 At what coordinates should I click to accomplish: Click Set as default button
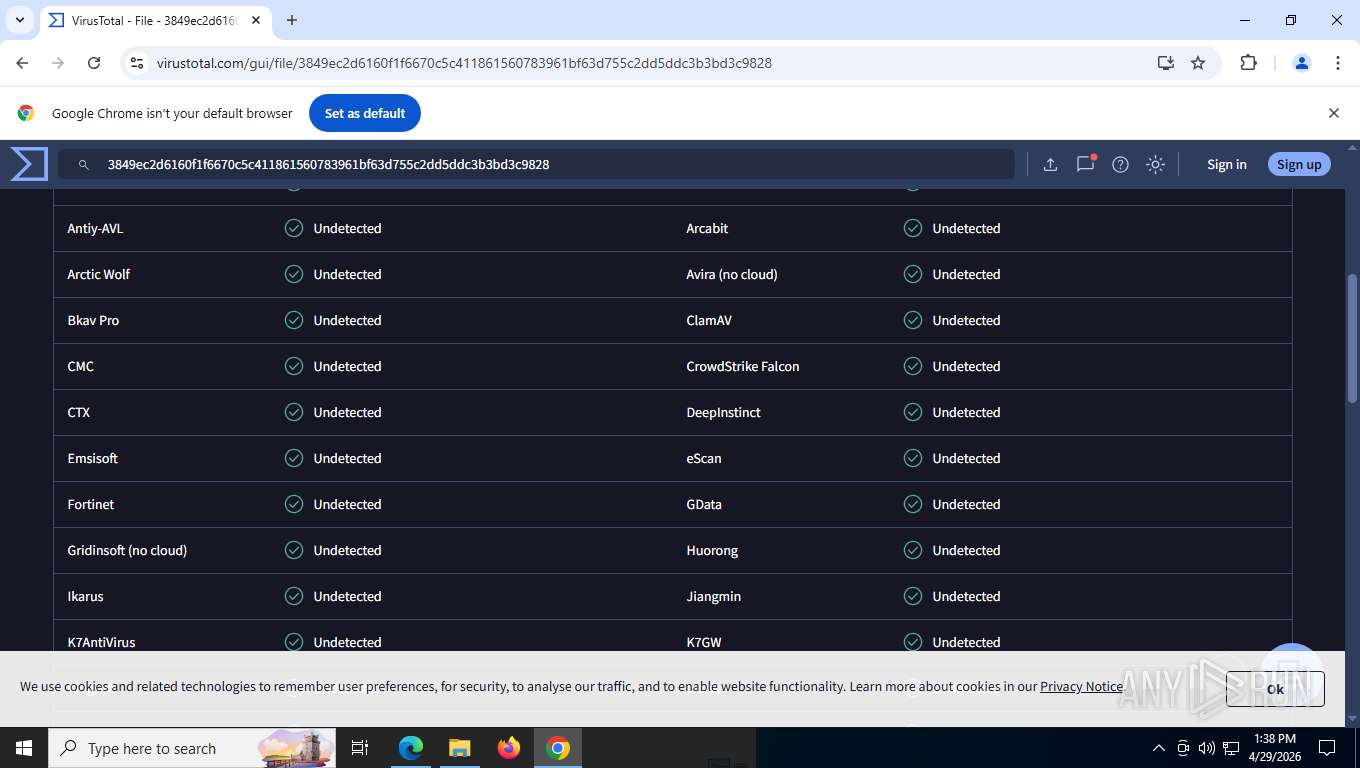(365, 113)
